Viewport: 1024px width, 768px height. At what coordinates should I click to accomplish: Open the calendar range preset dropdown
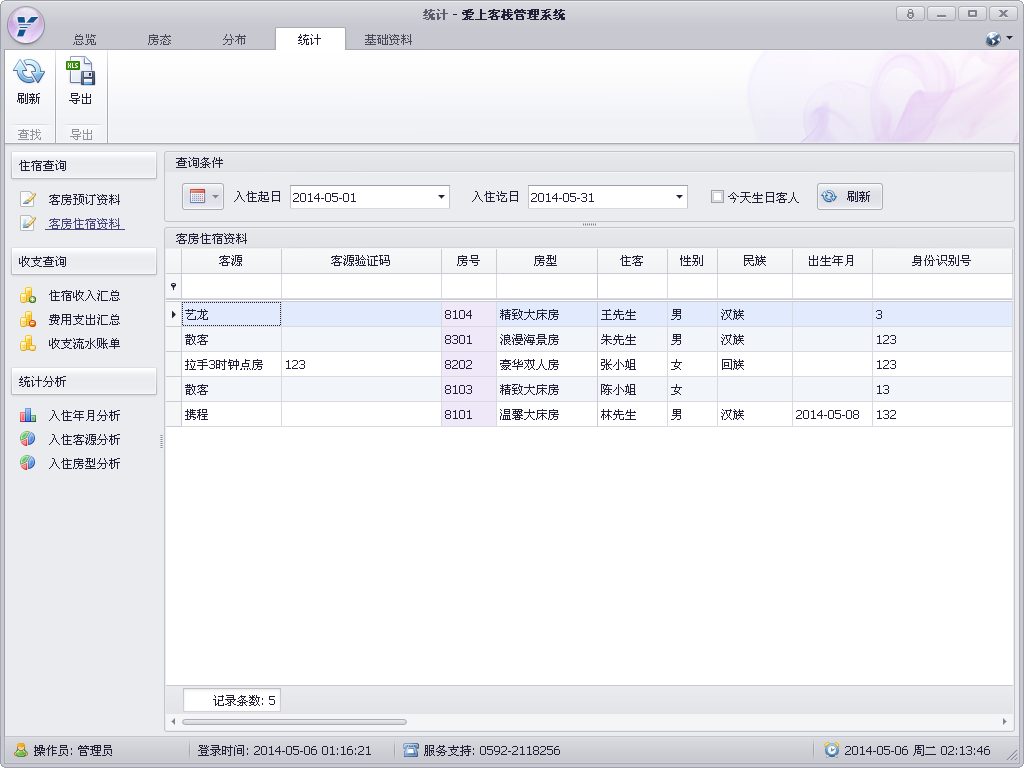click(x=203, y=197)
